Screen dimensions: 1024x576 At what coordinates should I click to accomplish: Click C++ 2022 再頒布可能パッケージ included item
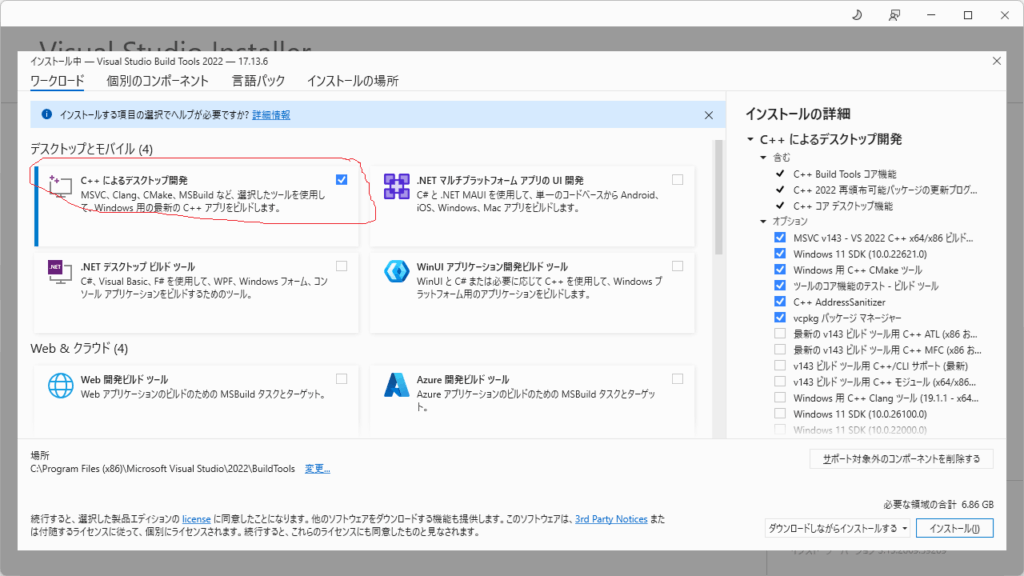click(885, 190)
